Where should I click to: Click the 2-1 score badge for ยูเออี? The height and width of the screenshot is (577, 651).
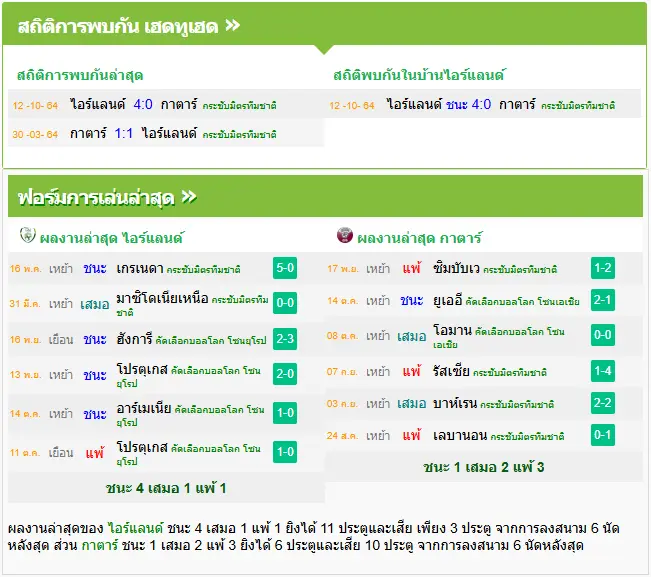pos(603,300)
